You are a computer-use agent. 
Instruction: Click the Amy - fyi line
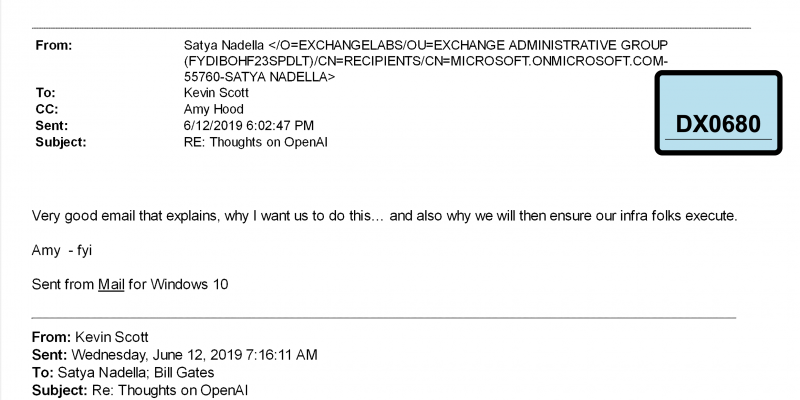coord(61,251)
